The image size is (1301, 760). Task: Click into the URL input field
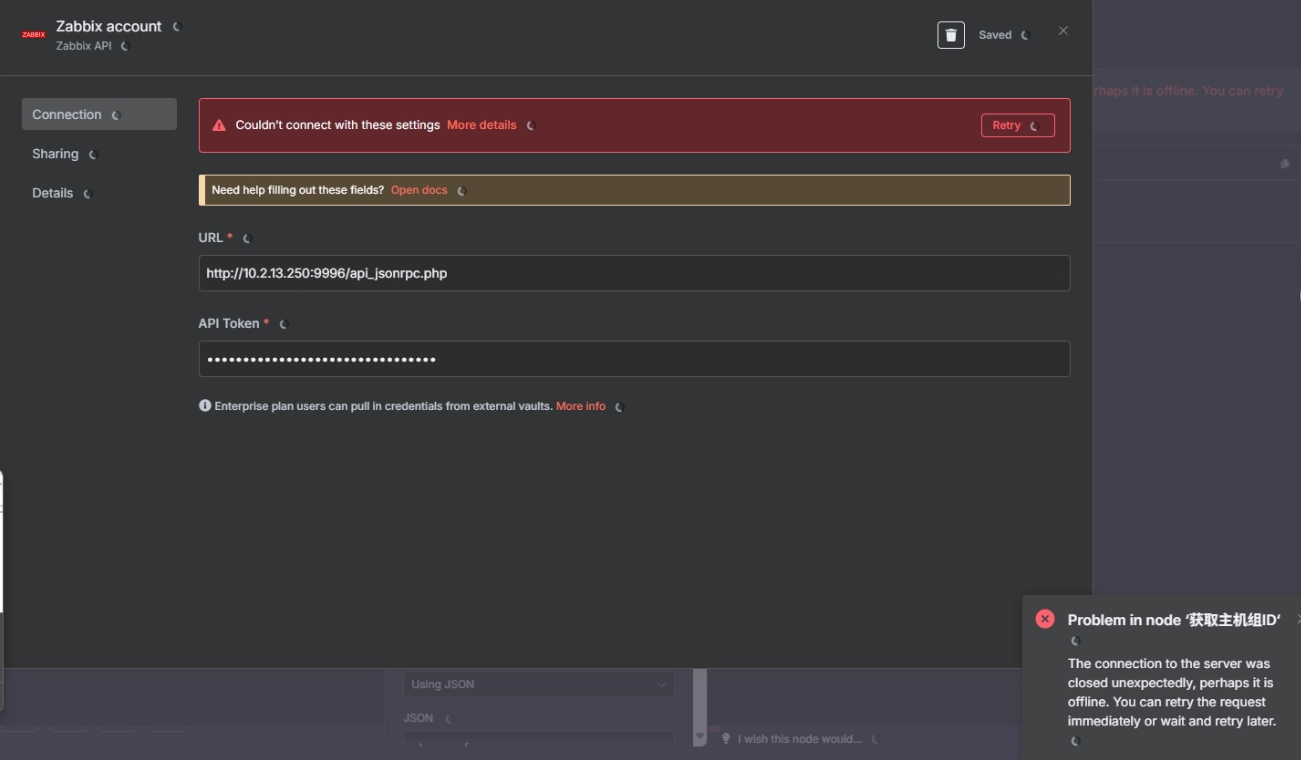click(634, 273)
